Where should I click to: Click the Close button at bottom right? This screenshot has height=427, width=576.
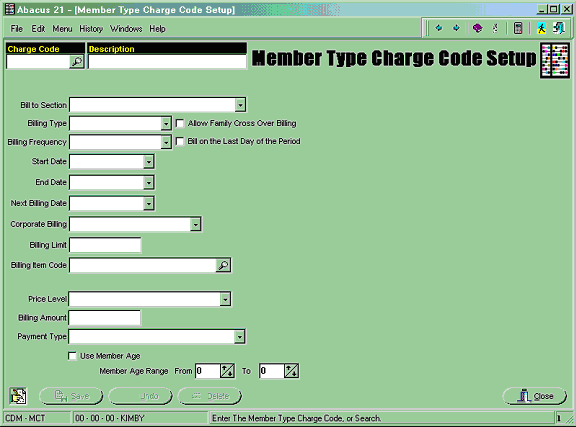(535, 396)
